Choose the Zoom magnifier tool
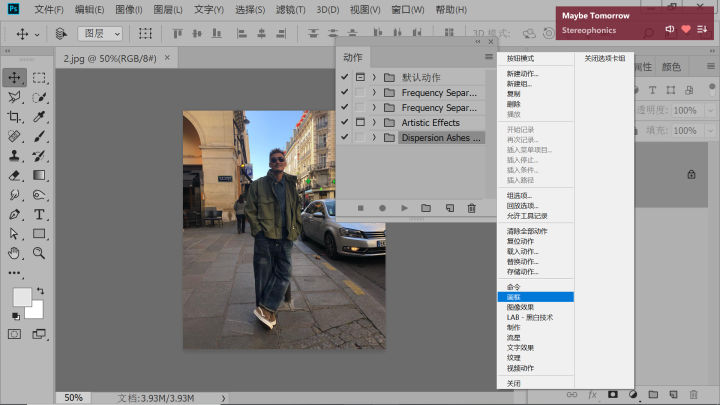720x405 pixels. 39,253
